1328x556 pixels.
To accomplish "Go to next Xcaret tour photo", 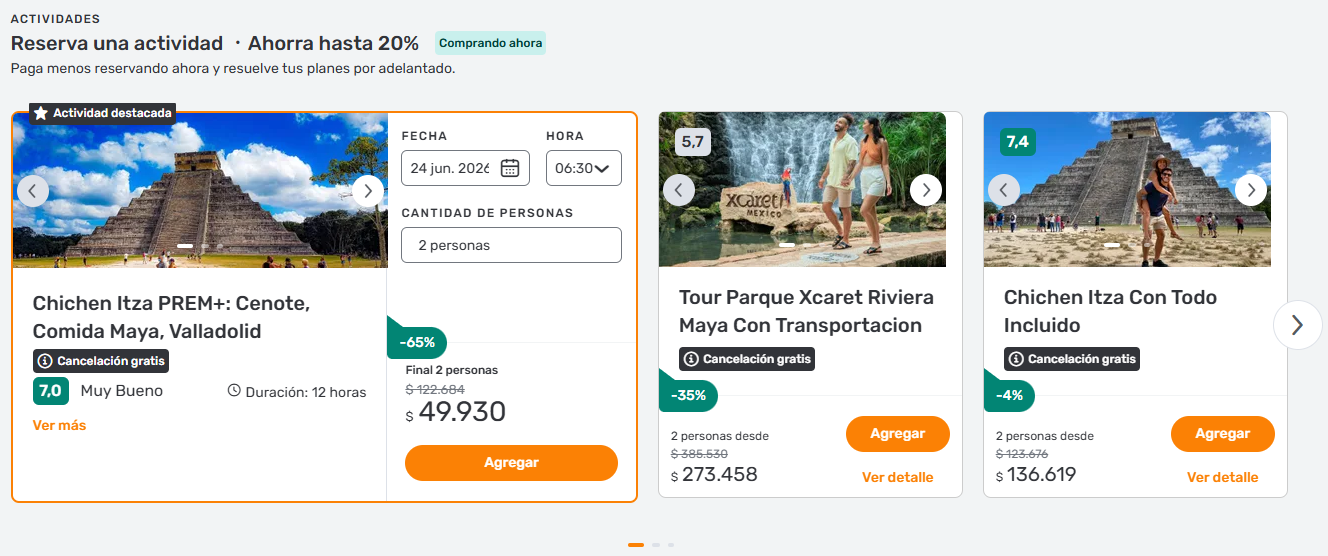I will [925, 189].
